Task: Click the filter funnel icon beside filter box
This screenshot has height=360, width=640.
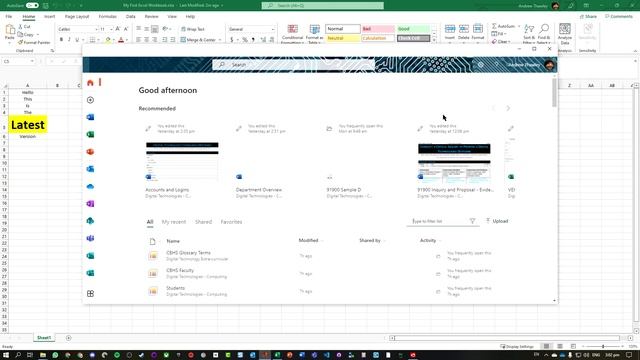Action: click(x=472, y=221)
